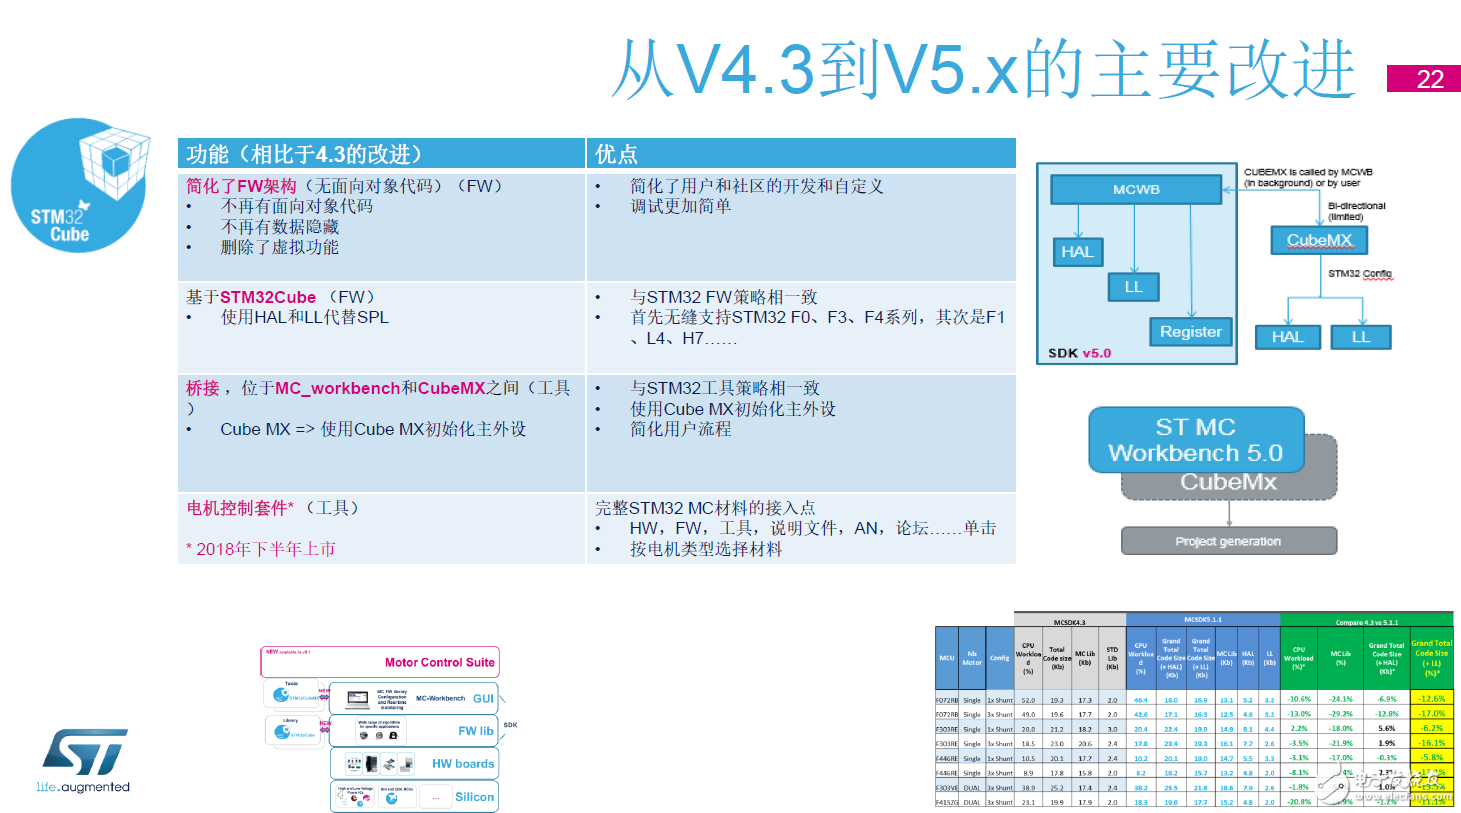This screenshot has height=813, width=1461.
Task: Select the CubeMX box in diagram
Action: [1319, 240]
